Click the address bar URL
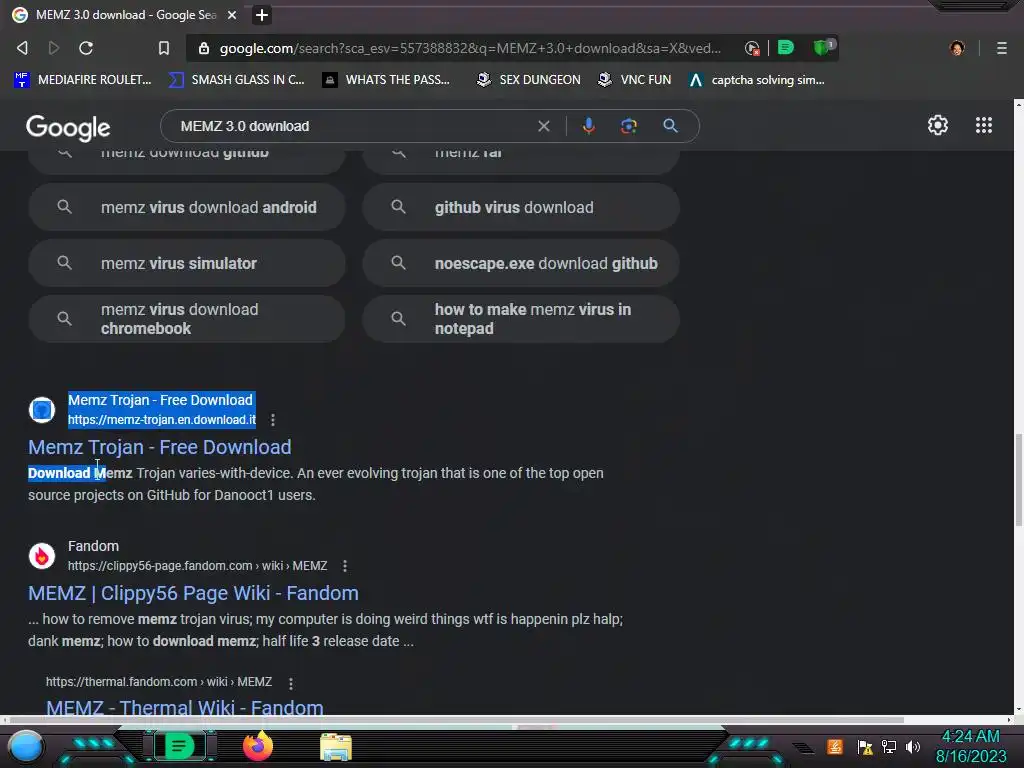Viewport: 1024px width, 768px height. 470,48
